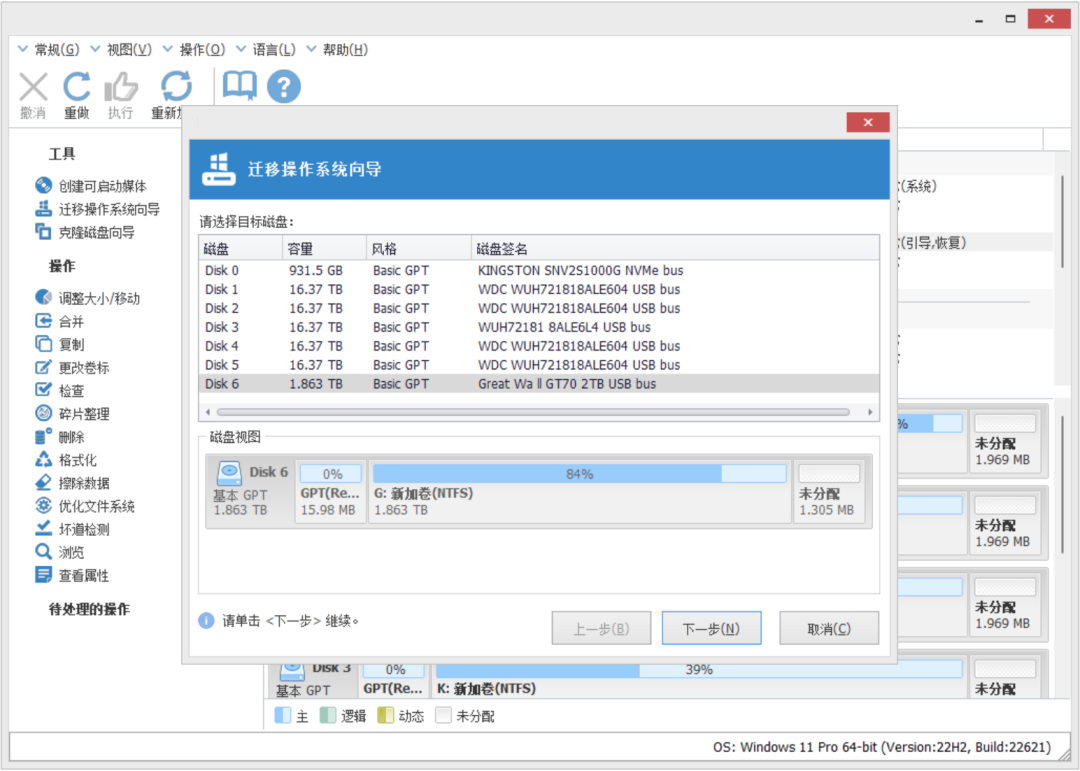Click the 重新加载 refresh icon
The width and height of the screenshot is (1080, 771).
(176, 87)
